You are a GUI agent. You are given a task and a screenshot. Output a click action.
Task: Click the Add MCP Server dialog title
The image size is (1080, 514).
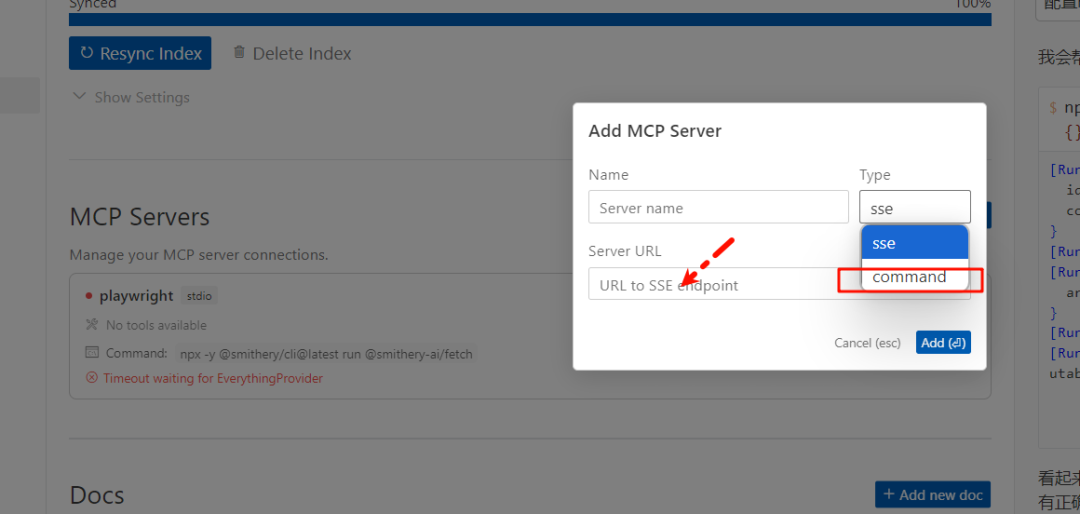pos(655,131)
